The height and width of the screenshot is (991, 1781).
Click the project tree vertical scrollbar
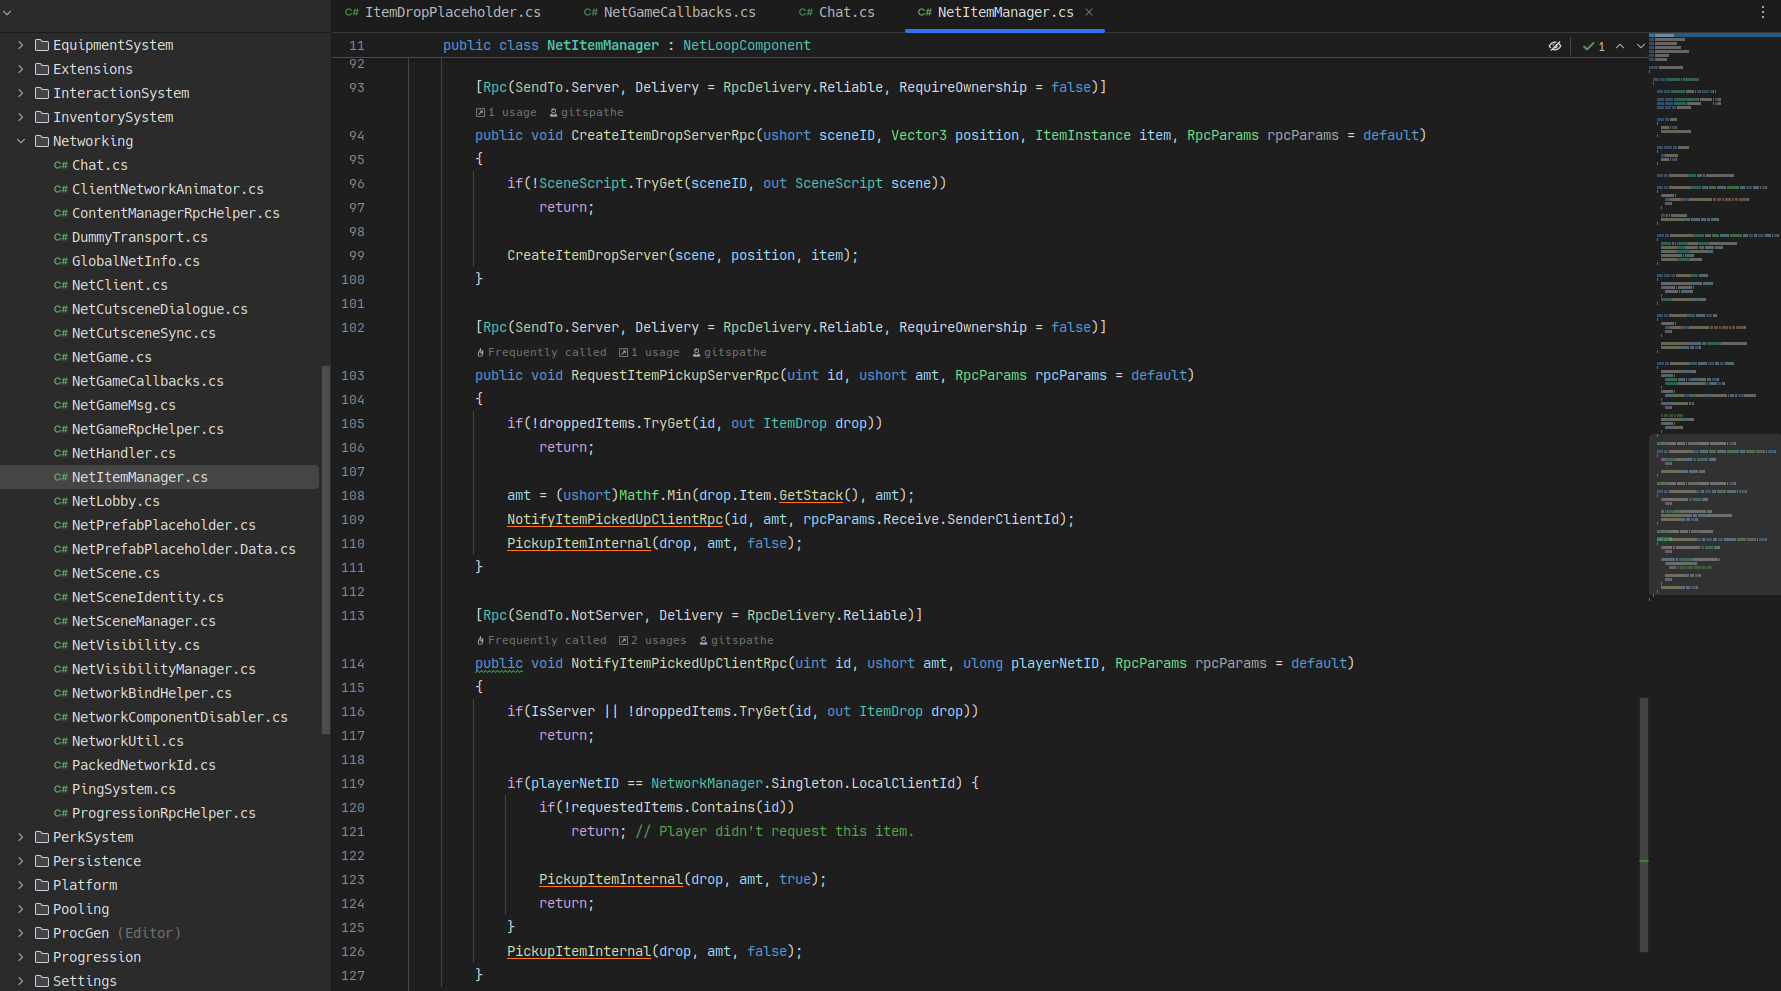pyautogui.click(x=325, y=550)
